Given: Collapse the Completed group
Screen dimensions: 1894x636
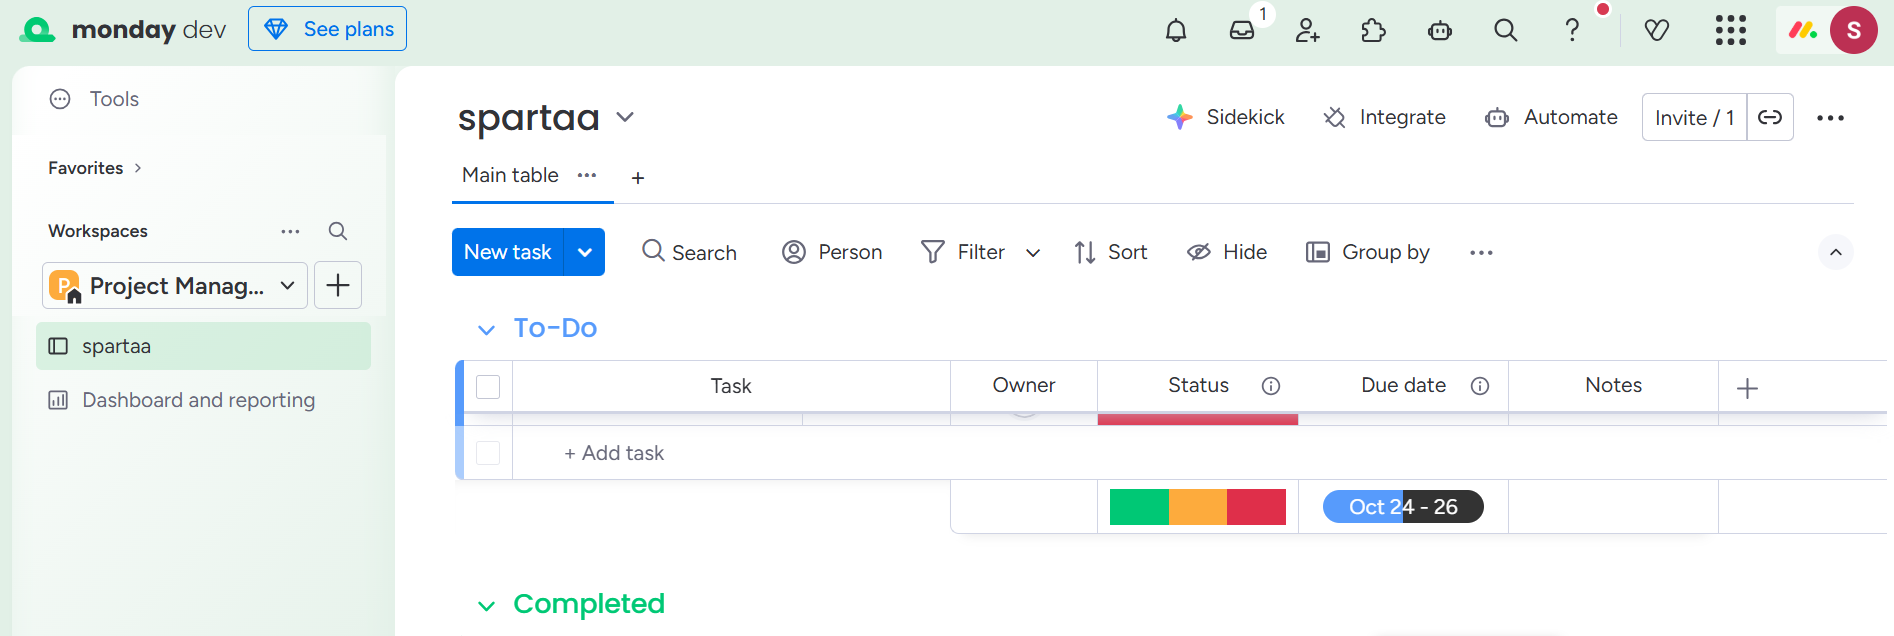Looking at the screenshot, I should [x=486, y=605].
